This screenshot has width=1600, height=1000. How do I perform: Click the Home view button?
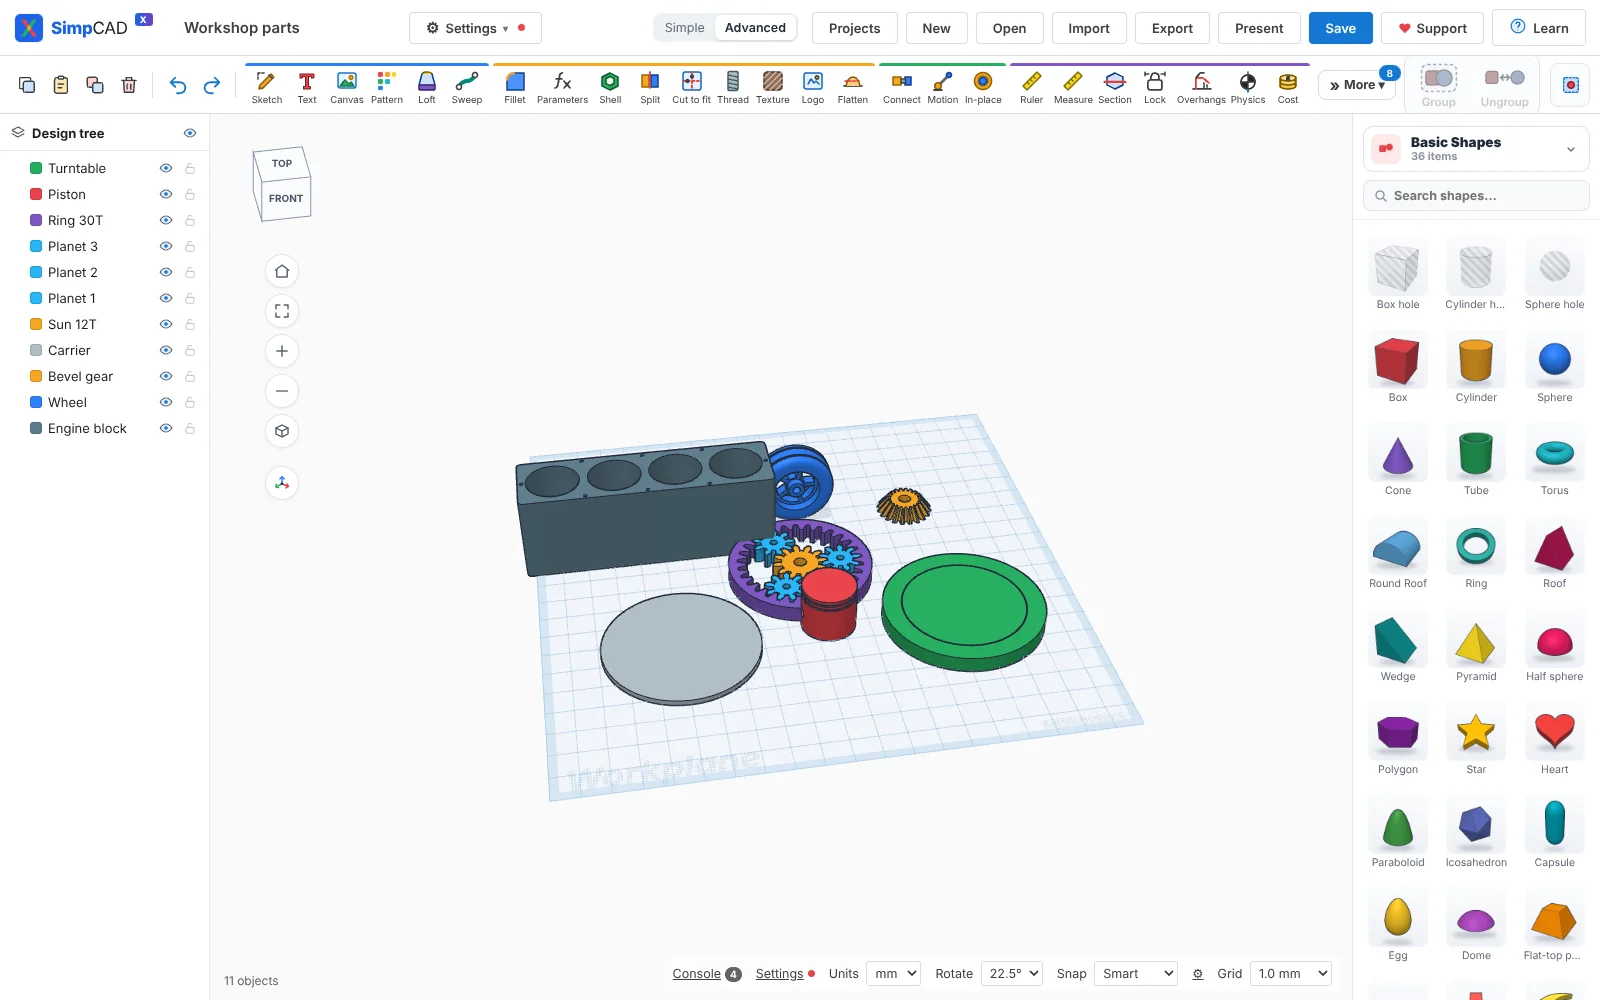click(282, 271)
